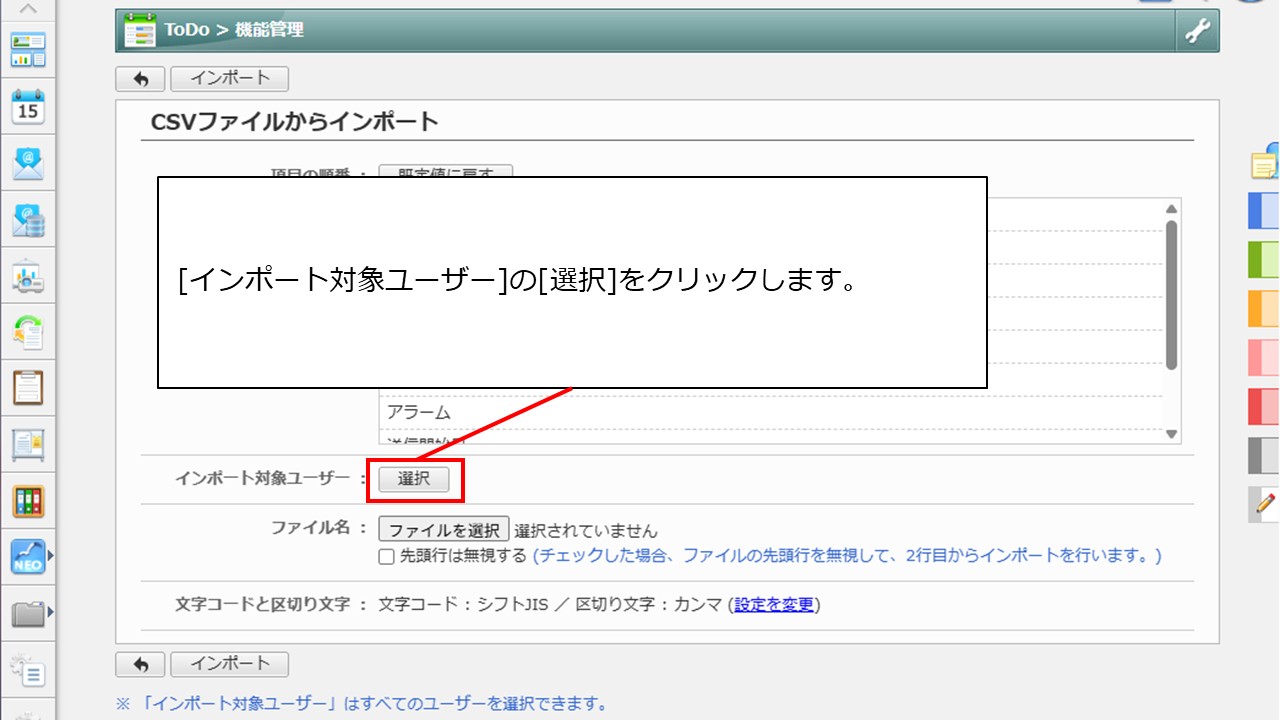The height and width of the screenshot is (720, 1280).
Task: Open the 設定を変更 link
Action: click(774, 605)
